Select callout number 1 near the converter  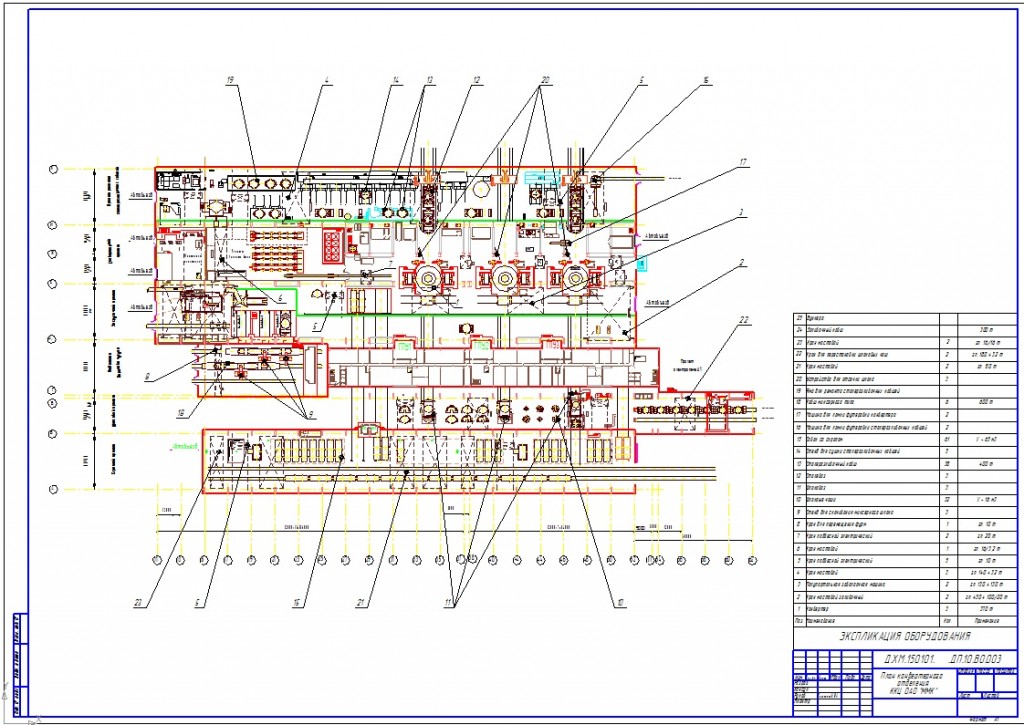click(458, 302)
